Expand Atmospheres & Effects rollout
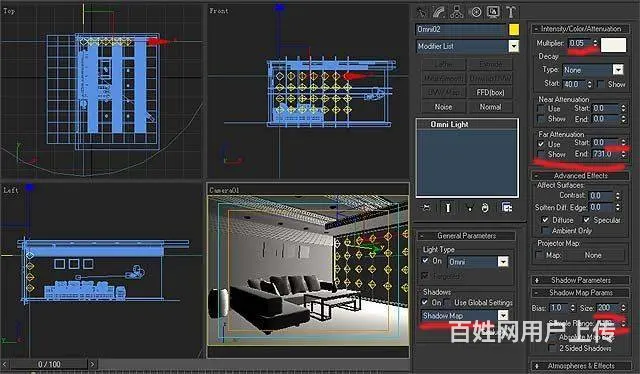Screen dimensions: 640x374 tap(580, 366)
